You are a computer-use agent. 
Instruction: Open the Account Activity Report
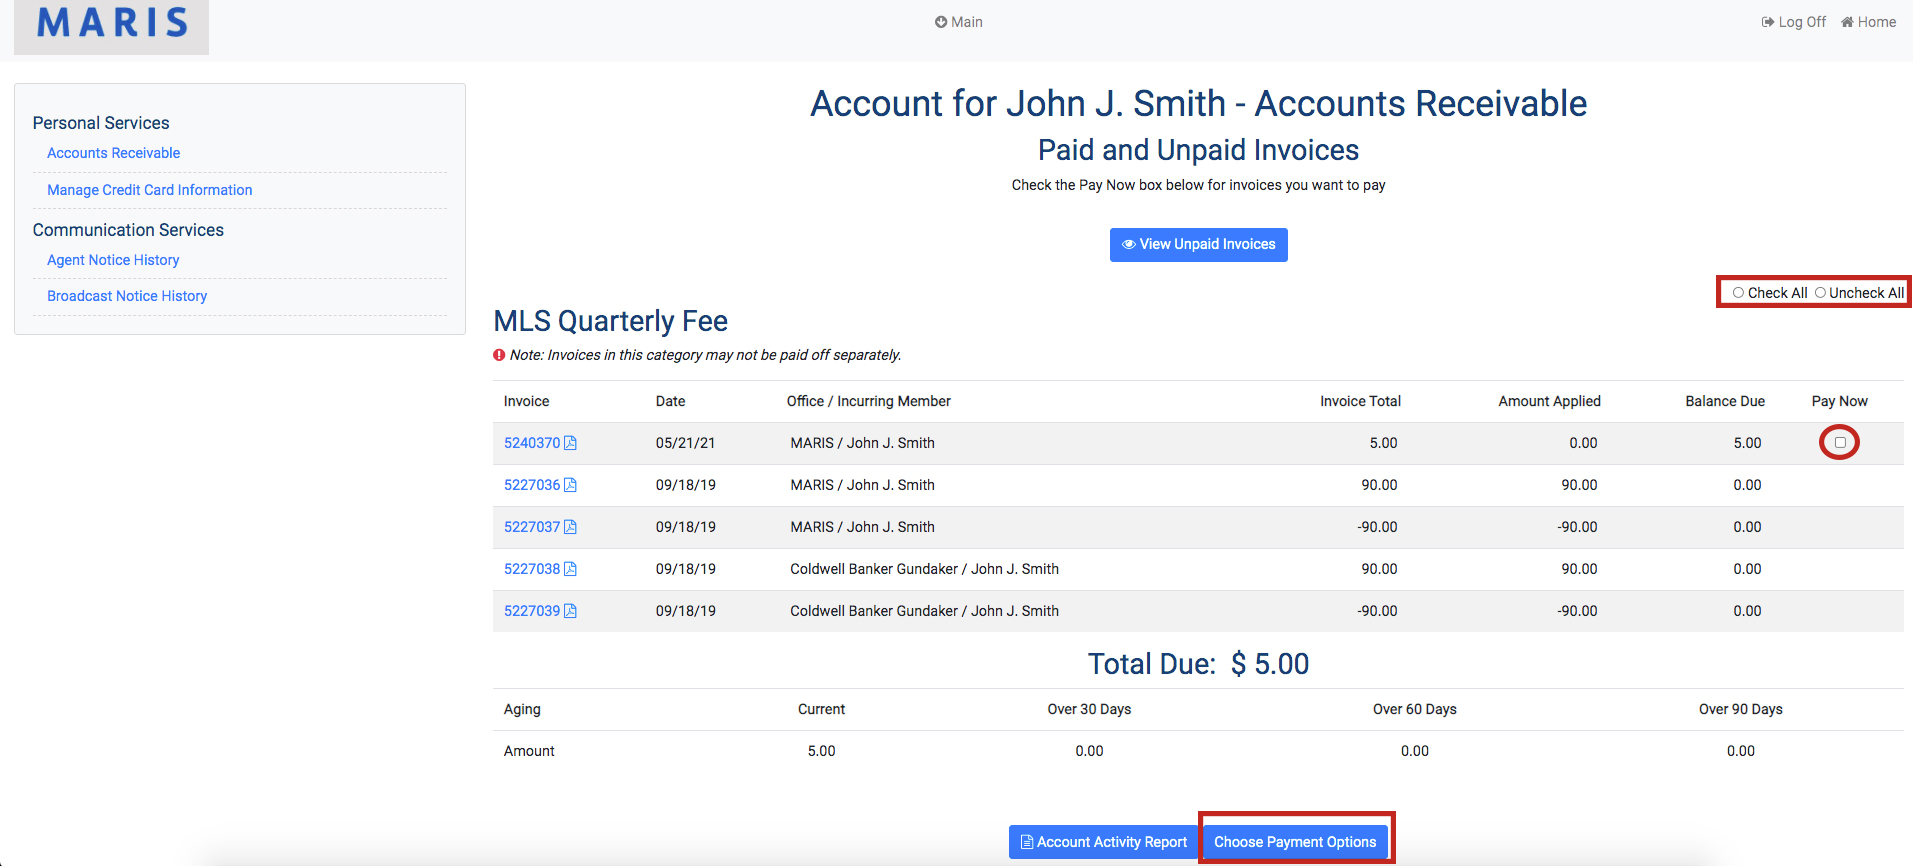(1103, 842)
